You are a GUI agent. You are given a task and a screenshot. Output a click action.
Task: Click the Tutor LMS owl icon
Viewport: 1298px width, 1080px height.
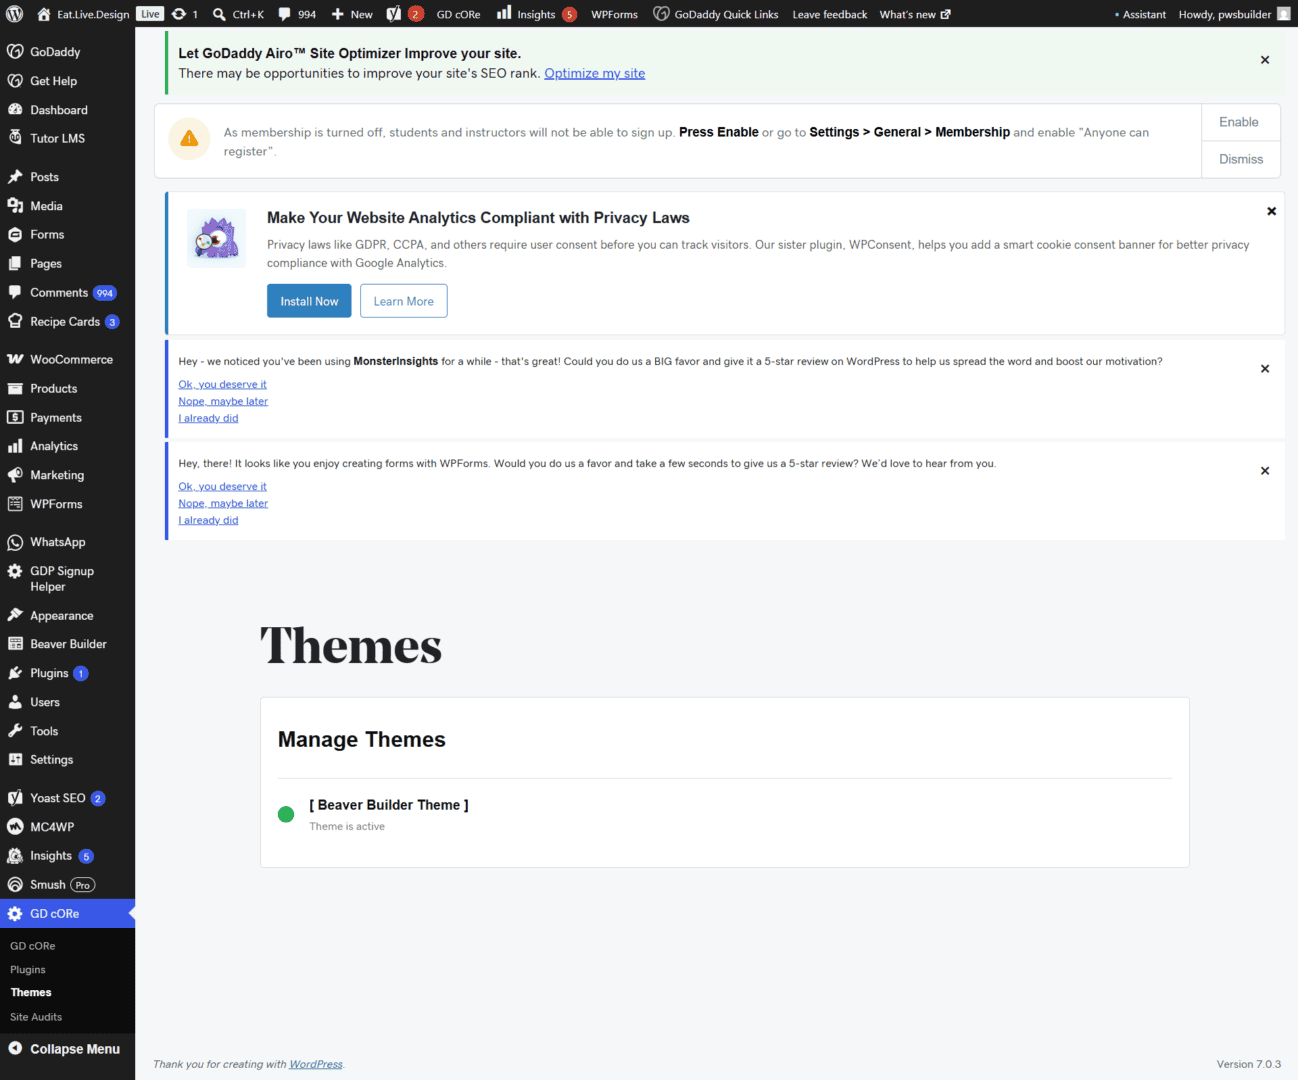coord(15,138)
